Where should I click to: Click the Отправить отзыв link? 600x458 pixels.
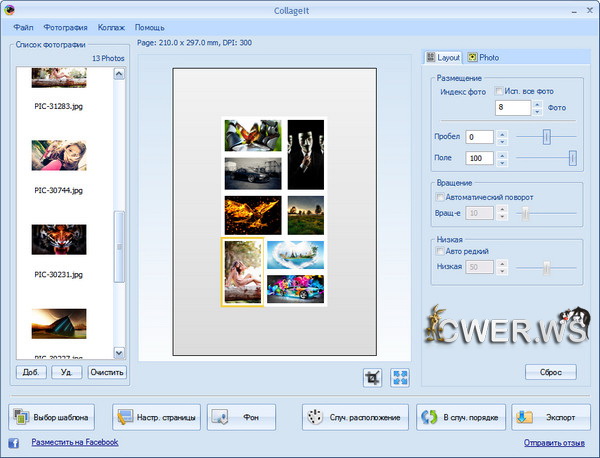click(x=556, y=442)
